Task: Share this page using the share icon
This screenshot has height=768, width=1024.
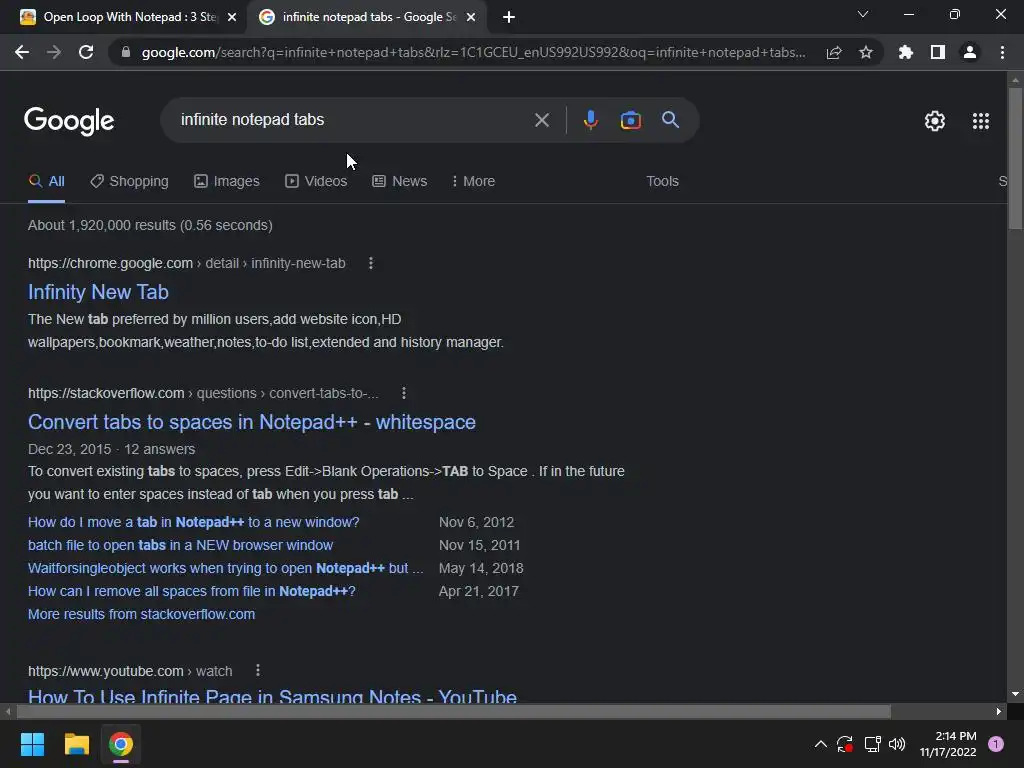Action: (x=834, y=52)
